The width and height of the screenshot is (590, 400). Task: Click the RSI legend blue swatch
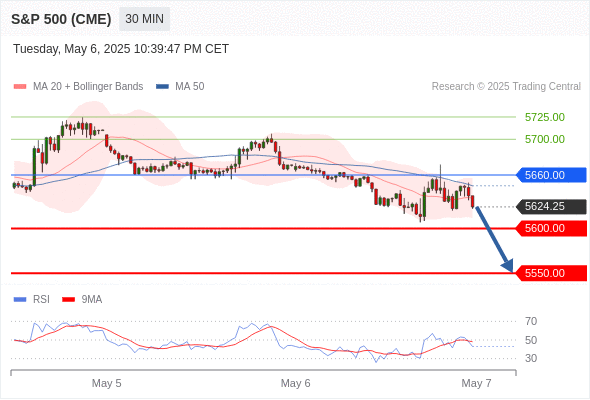20,300
